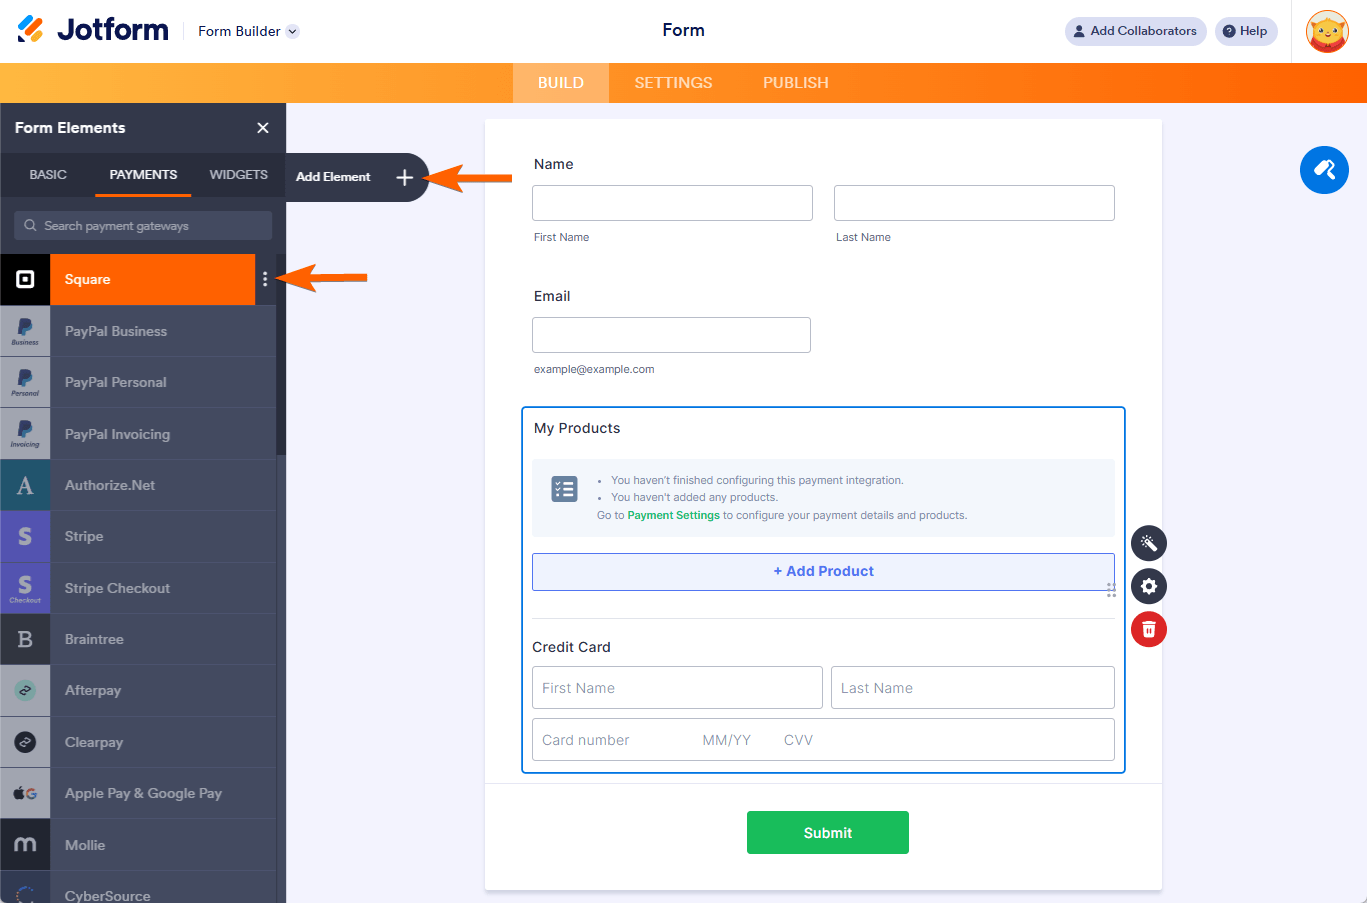Click the MM/YY expiry field

[726, 740]
